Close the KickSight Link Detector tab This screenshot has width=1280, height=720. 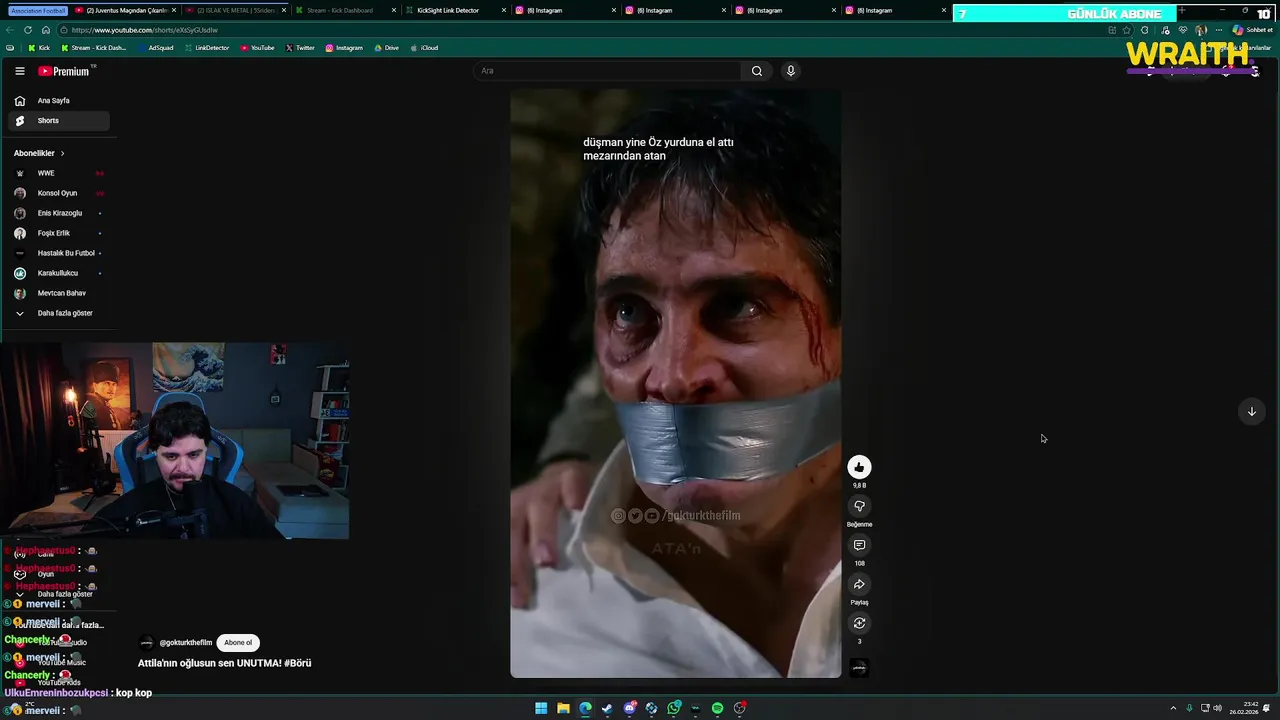504,10
